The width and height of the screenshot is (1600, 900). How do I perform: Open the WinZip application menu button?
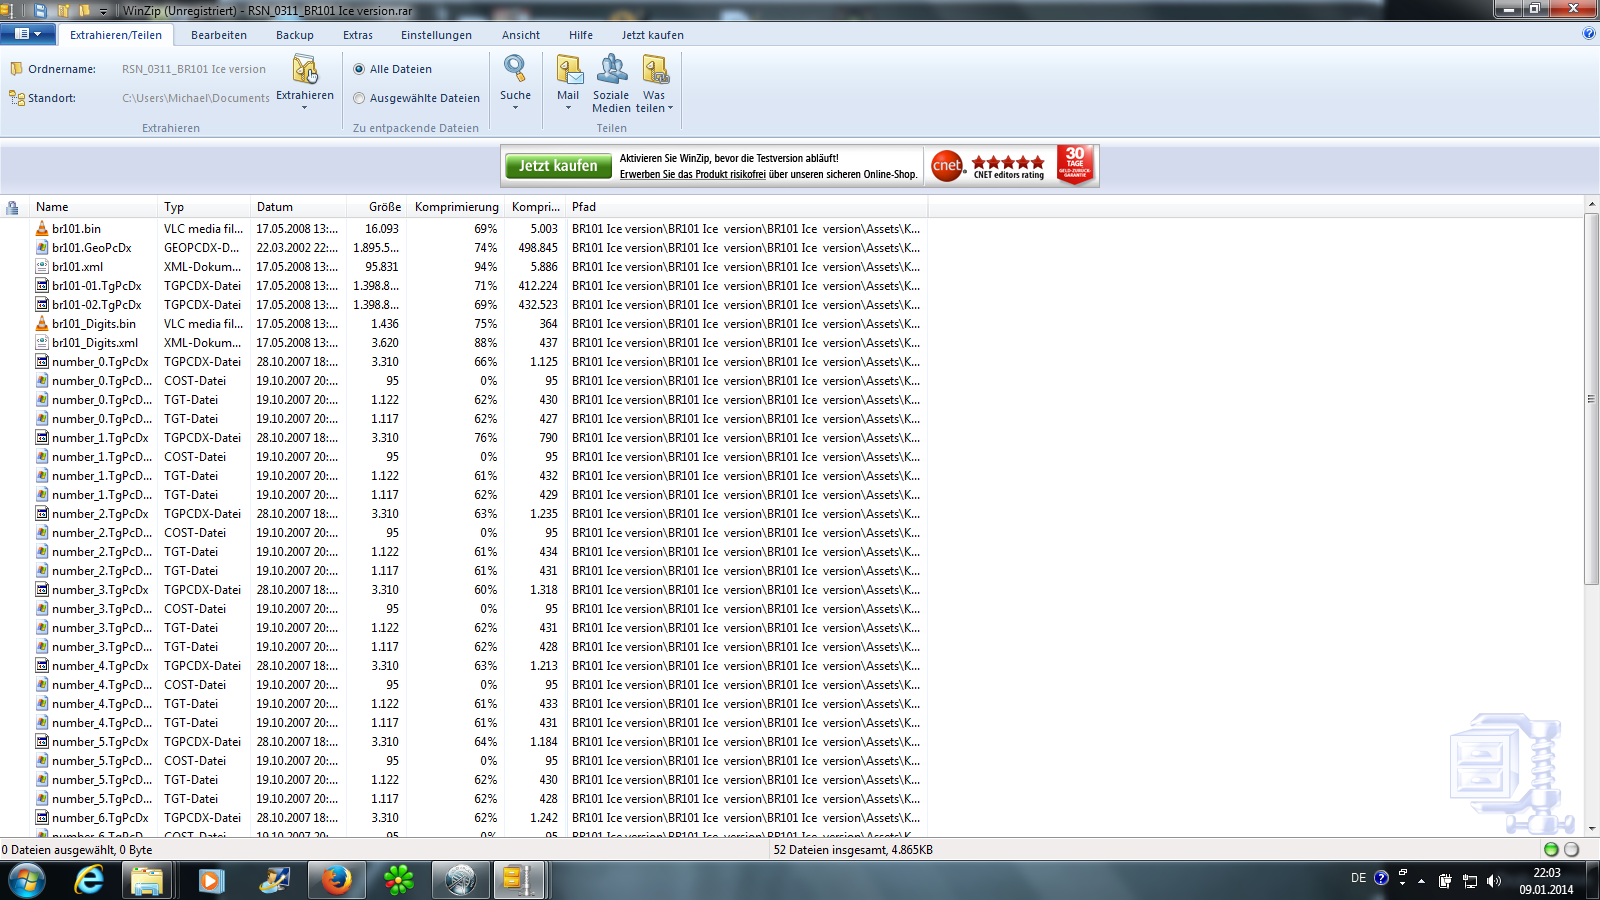click(x=28, y=34)
